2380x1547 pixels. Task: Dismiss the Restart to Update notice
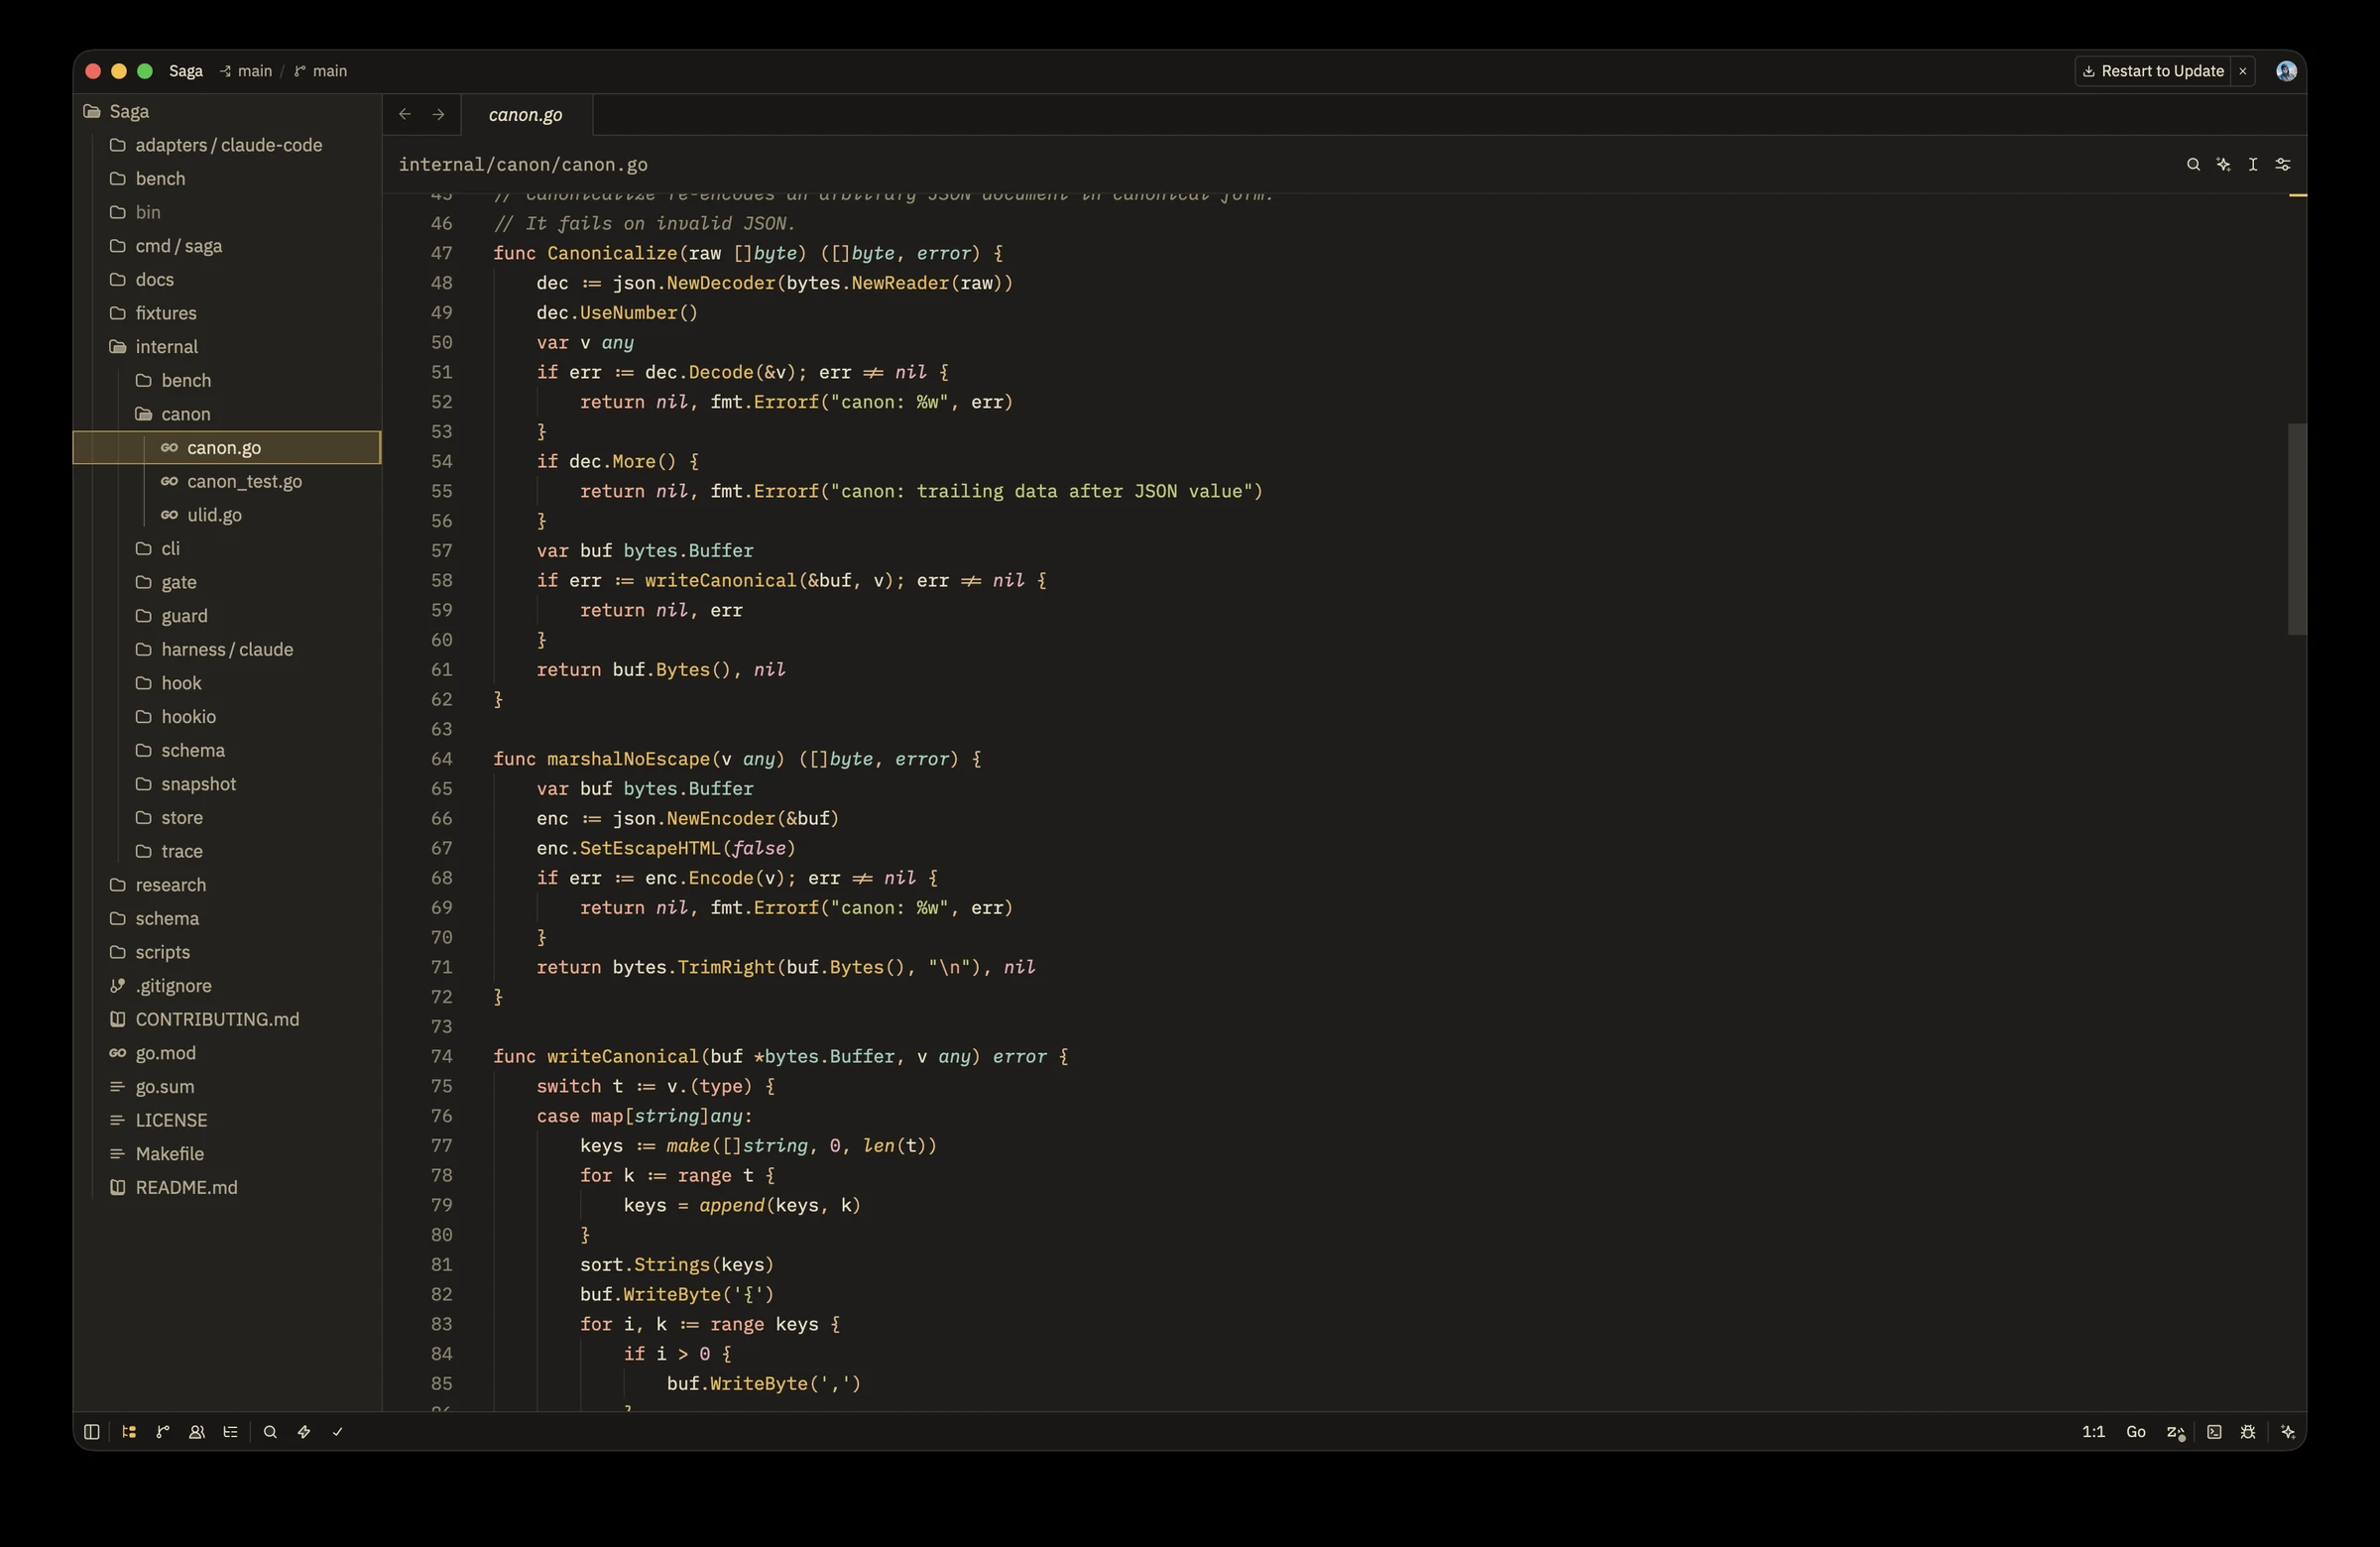(x=2243, y=71)
